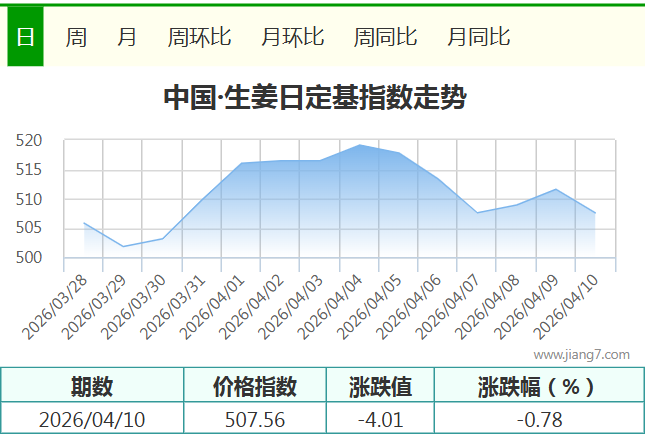Open the 周同比 tab
Viewport: 645px width, 440px height.
(x=385, y=37)
